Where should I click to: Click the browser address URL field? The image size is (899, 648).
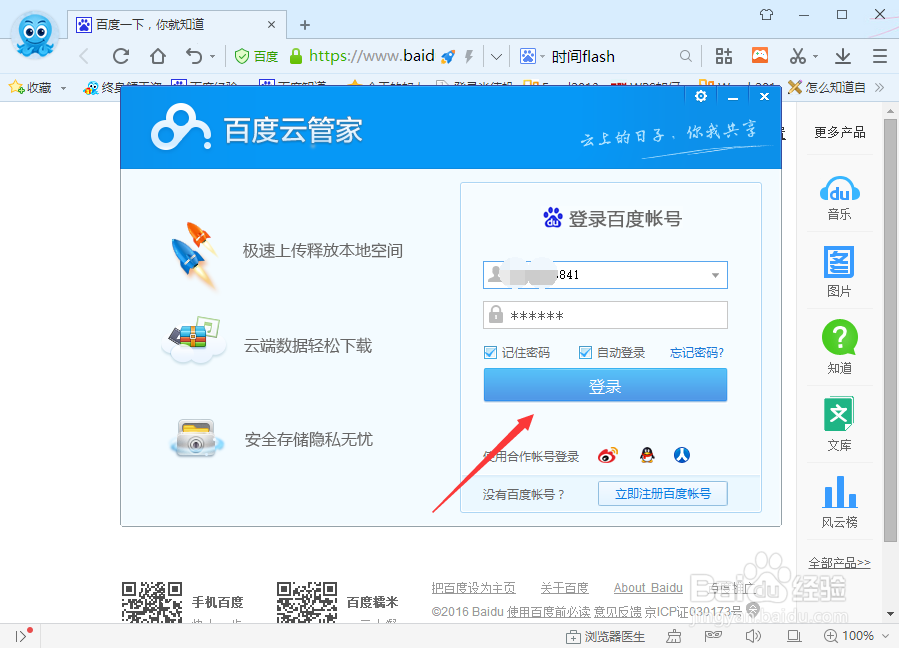tap(371, 56)
